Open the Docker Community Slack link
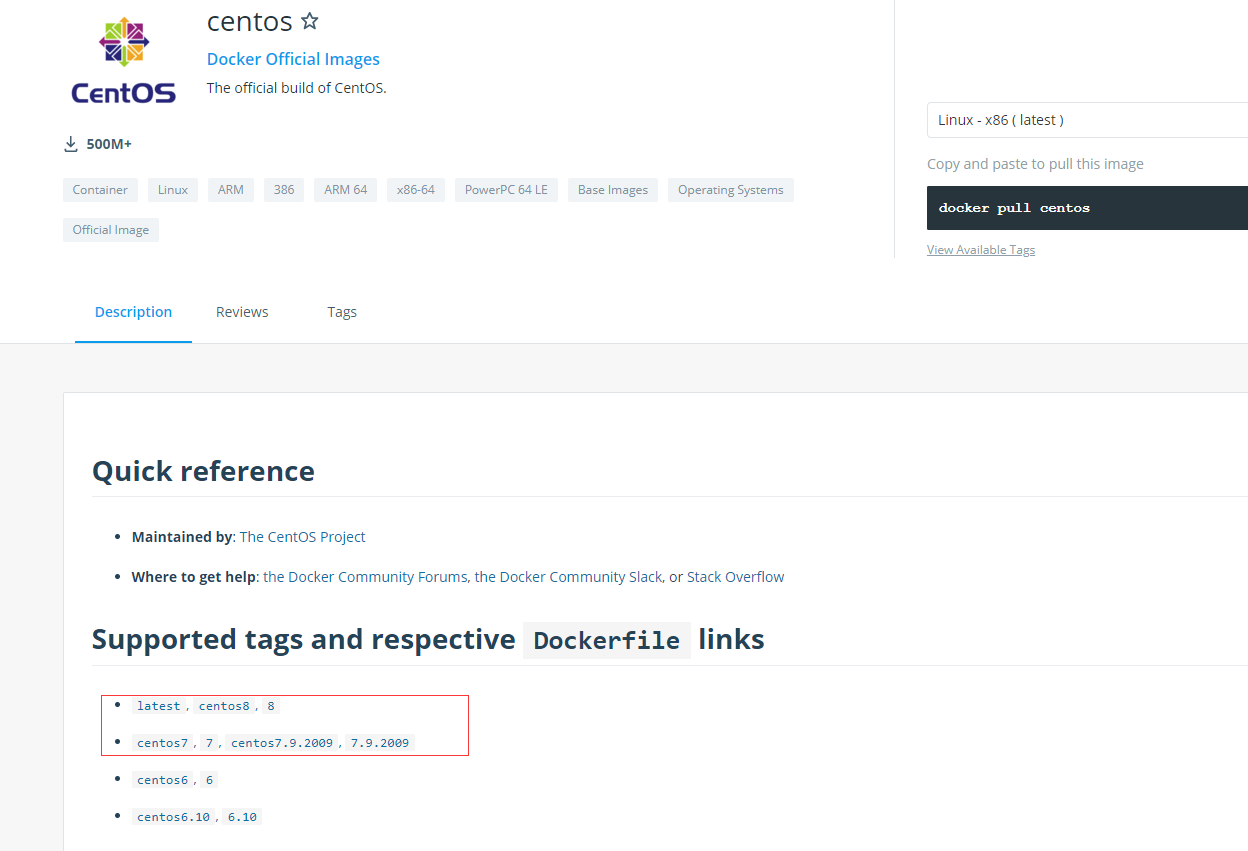Image resolution: width=1248 pixels, height=851 pixels. click(568, 577)
